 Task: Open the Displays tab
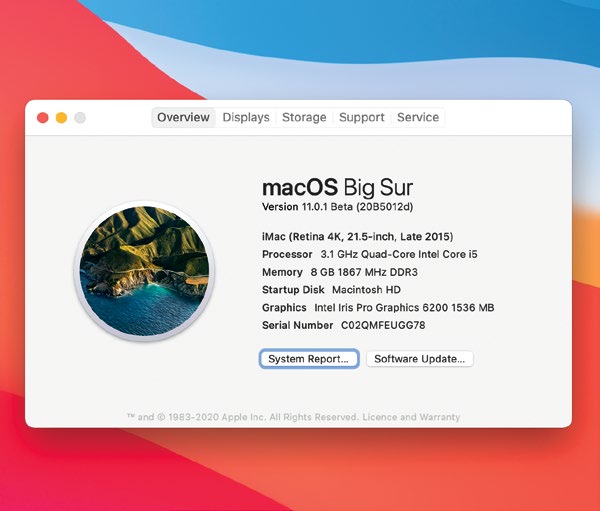[x=246, y=117]
